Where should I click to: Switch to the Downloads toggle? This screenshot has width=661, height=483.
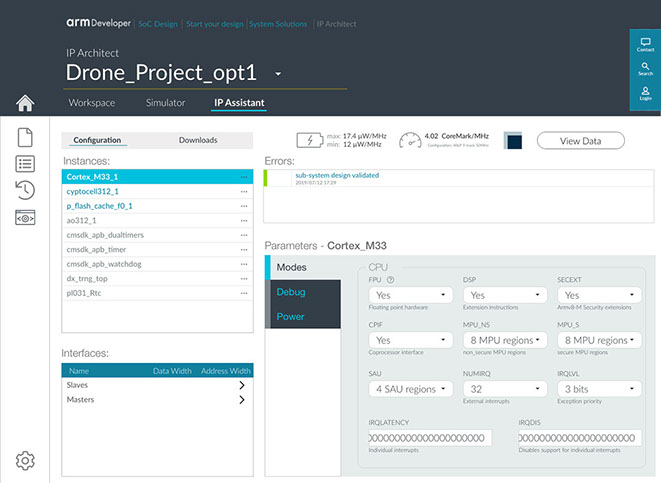click(198, 141)
